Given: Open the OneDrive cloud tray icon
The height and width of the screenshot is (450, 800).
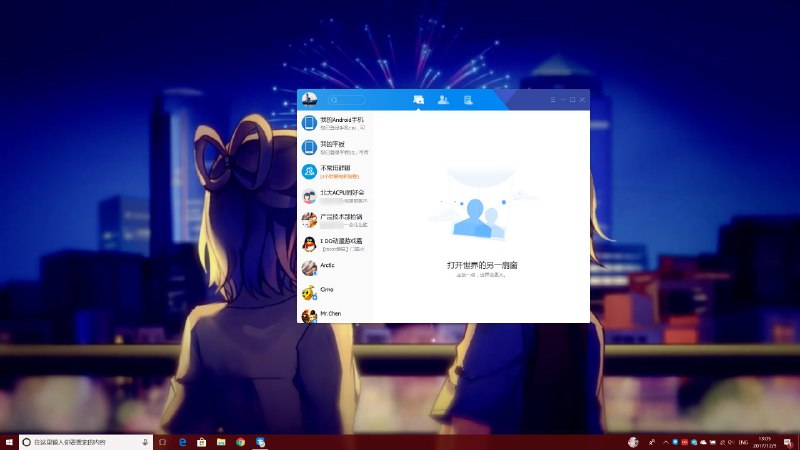Looking at the screenshot, I should (x=703, y=442).
